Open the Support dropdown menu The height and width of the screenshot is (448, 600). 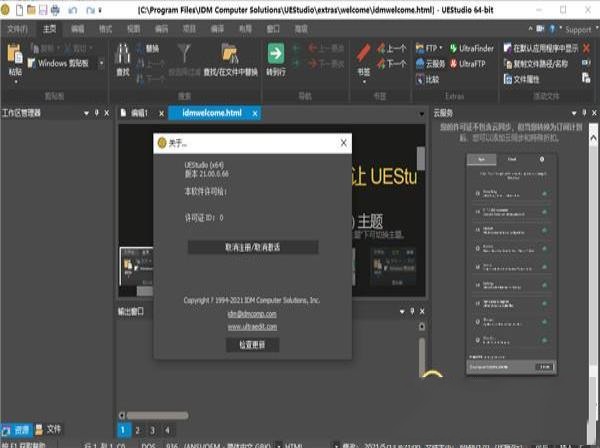point(576,30)
